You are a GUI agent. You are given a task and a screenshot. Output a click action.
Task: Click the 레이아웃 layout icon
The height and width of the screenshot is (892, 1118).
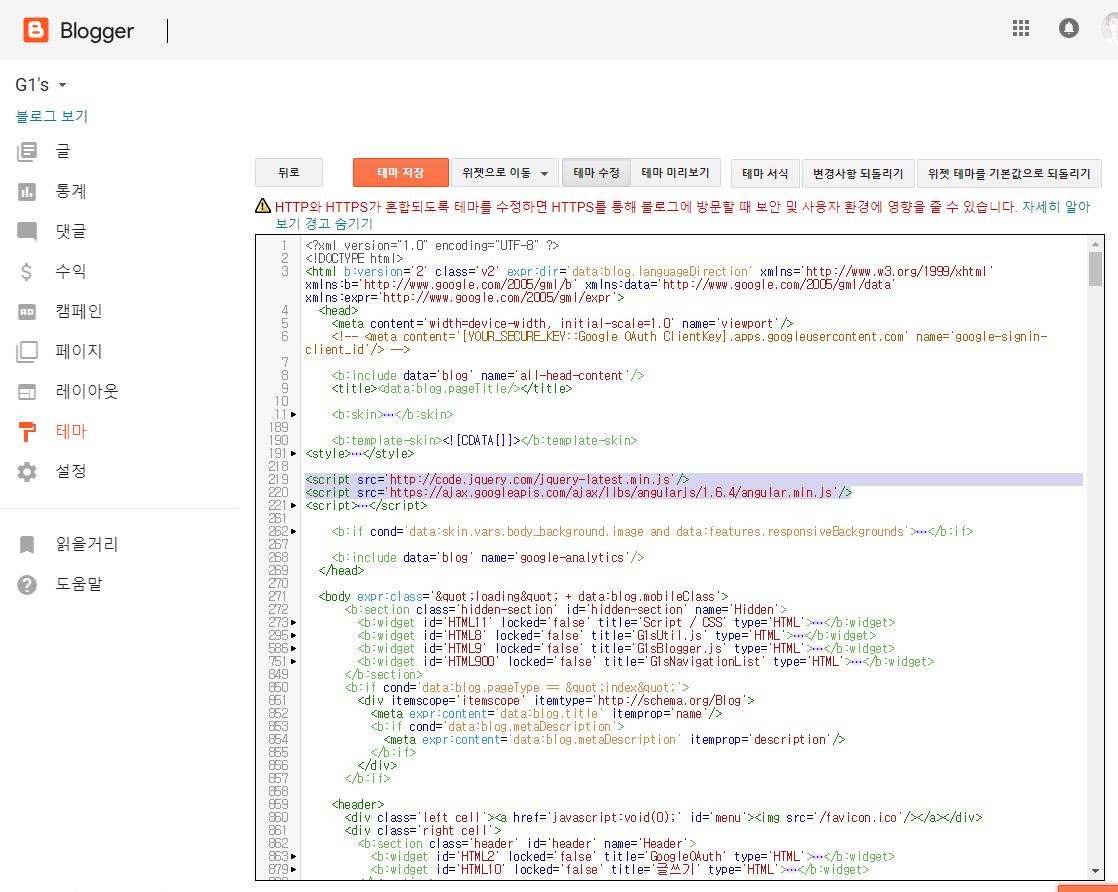pos(27,391)
